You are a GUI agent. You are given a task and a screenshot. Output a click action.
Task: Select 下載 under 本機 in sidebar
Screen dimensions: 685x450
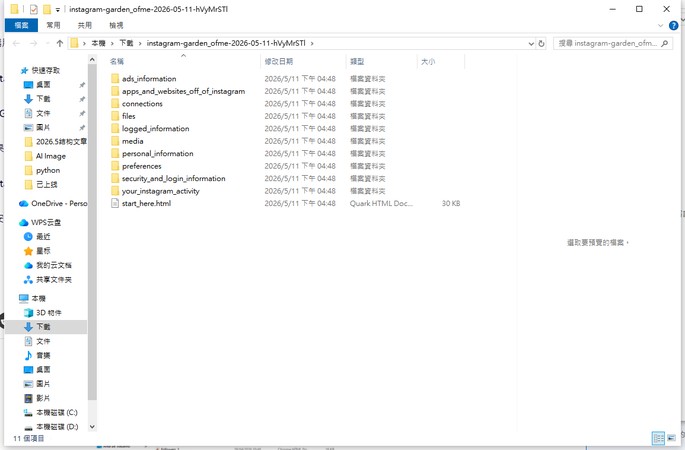point(37,327)
